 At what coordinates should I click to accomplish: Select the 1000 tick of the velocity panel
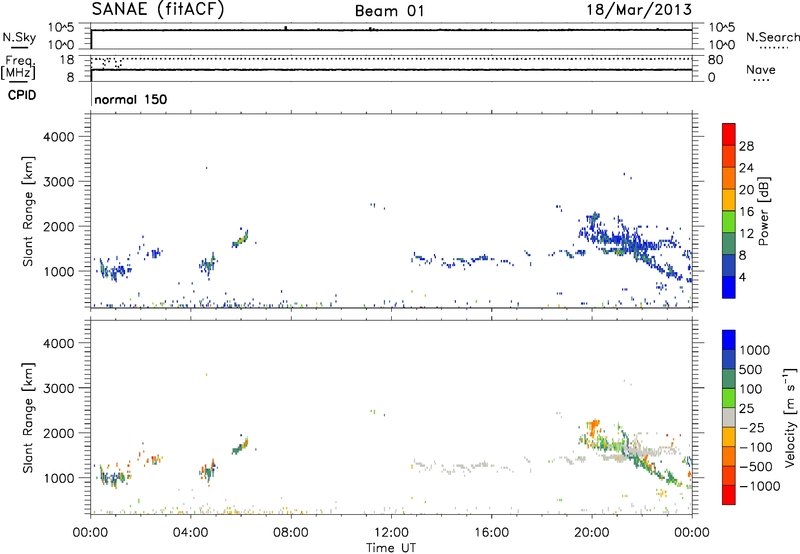point(59,478)
